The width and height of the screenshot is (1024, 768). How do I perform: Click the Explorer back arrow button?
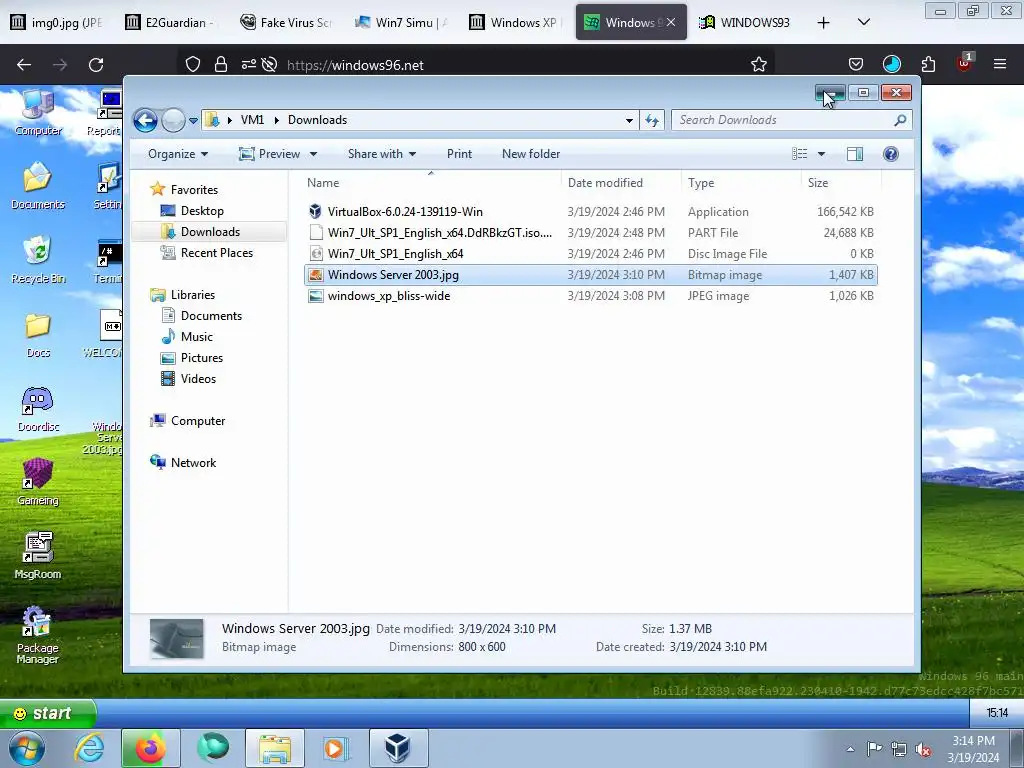145,120
